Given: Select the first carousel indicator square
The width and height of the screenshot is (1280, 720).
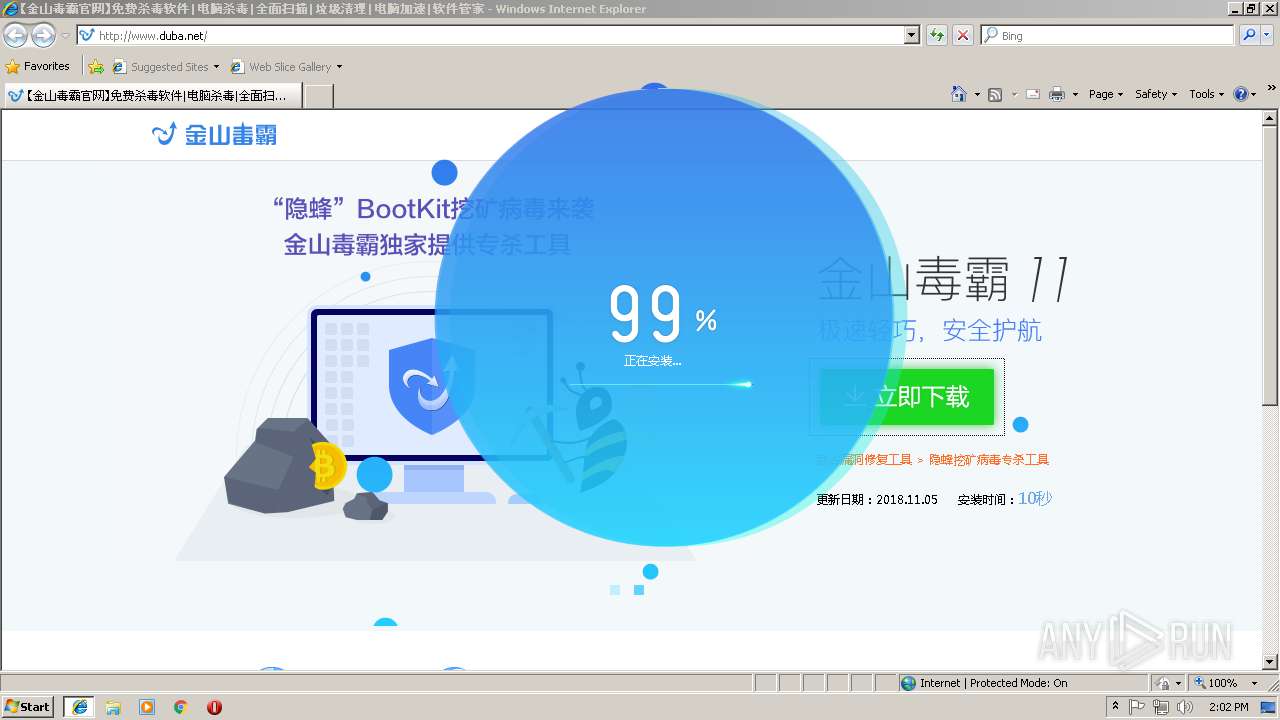Looking at the screenshot, I should tap(615, 590).
